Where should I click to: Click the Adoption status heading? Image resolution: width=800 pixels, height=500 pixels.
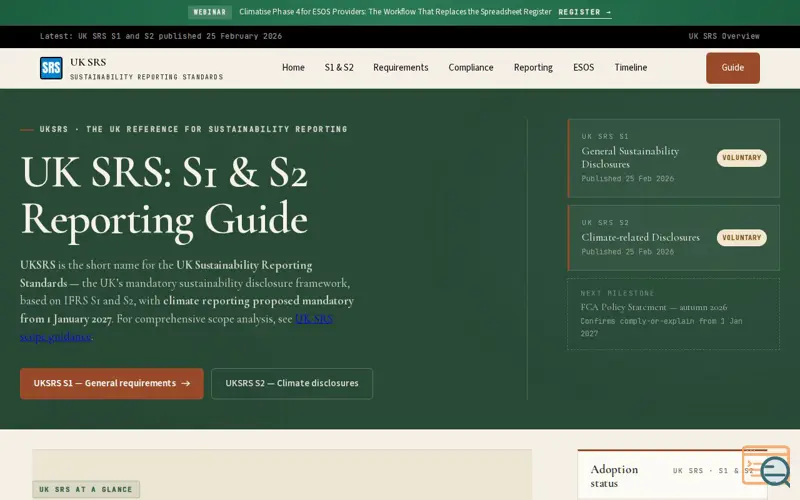(614, 476)
